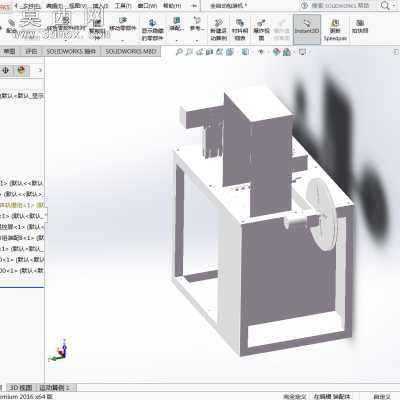Open the search options dropdown arrow
The image size is (400, 400).
coord(393,6)
